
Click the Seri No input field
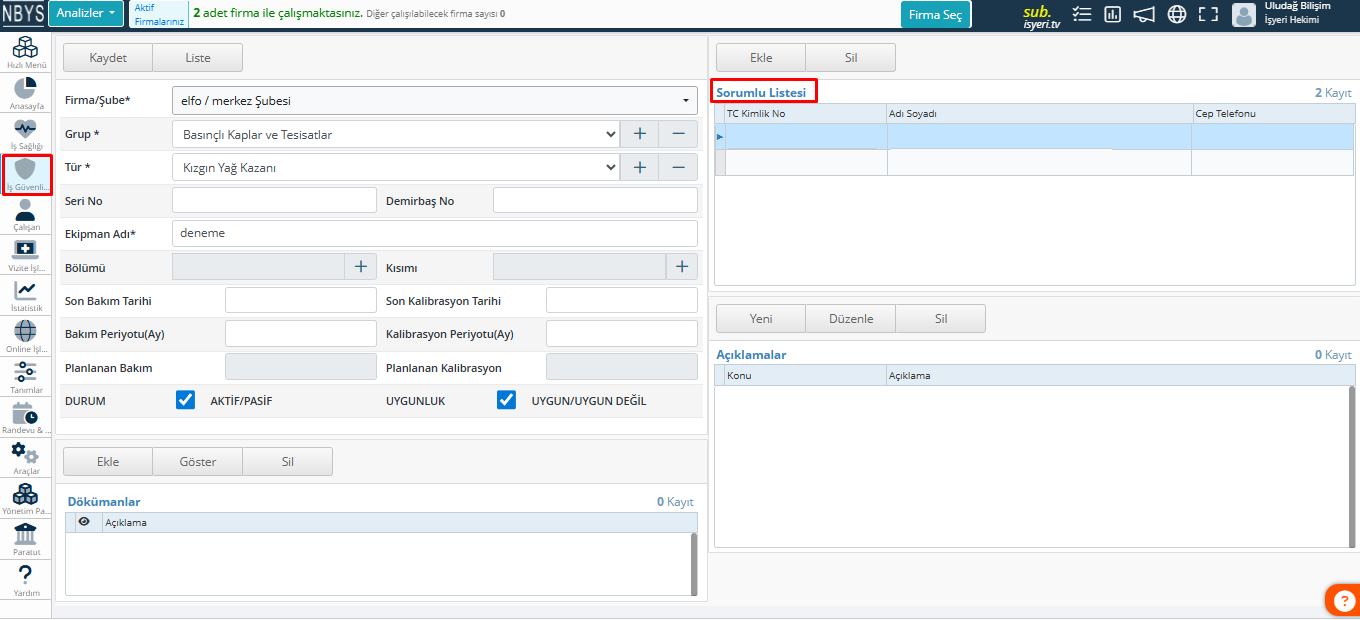coord(274,201)
